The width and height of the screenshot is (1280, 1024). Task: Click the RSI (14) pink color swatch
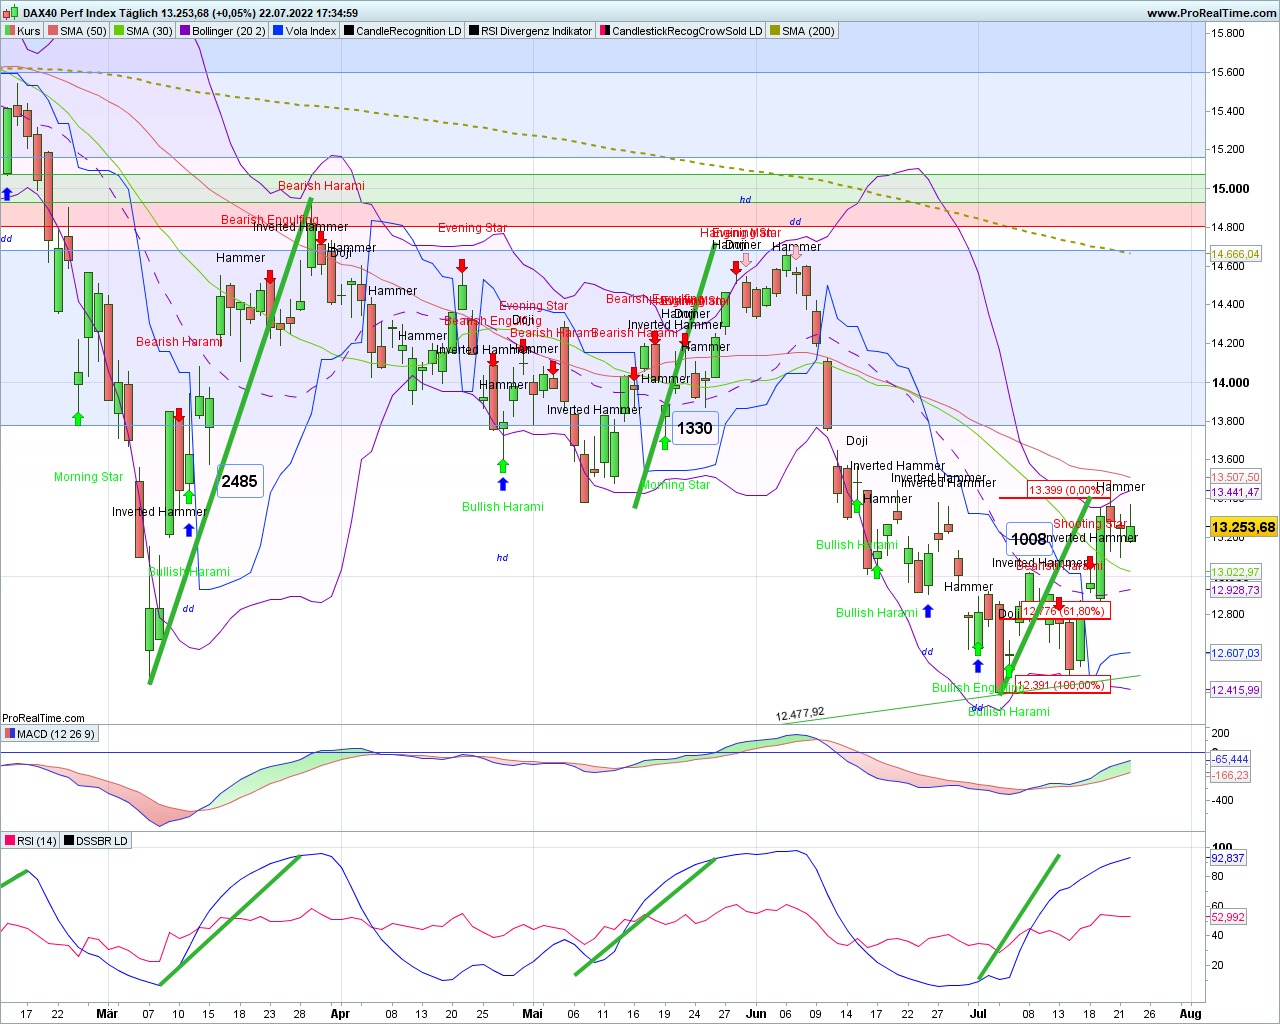(9, 840)
